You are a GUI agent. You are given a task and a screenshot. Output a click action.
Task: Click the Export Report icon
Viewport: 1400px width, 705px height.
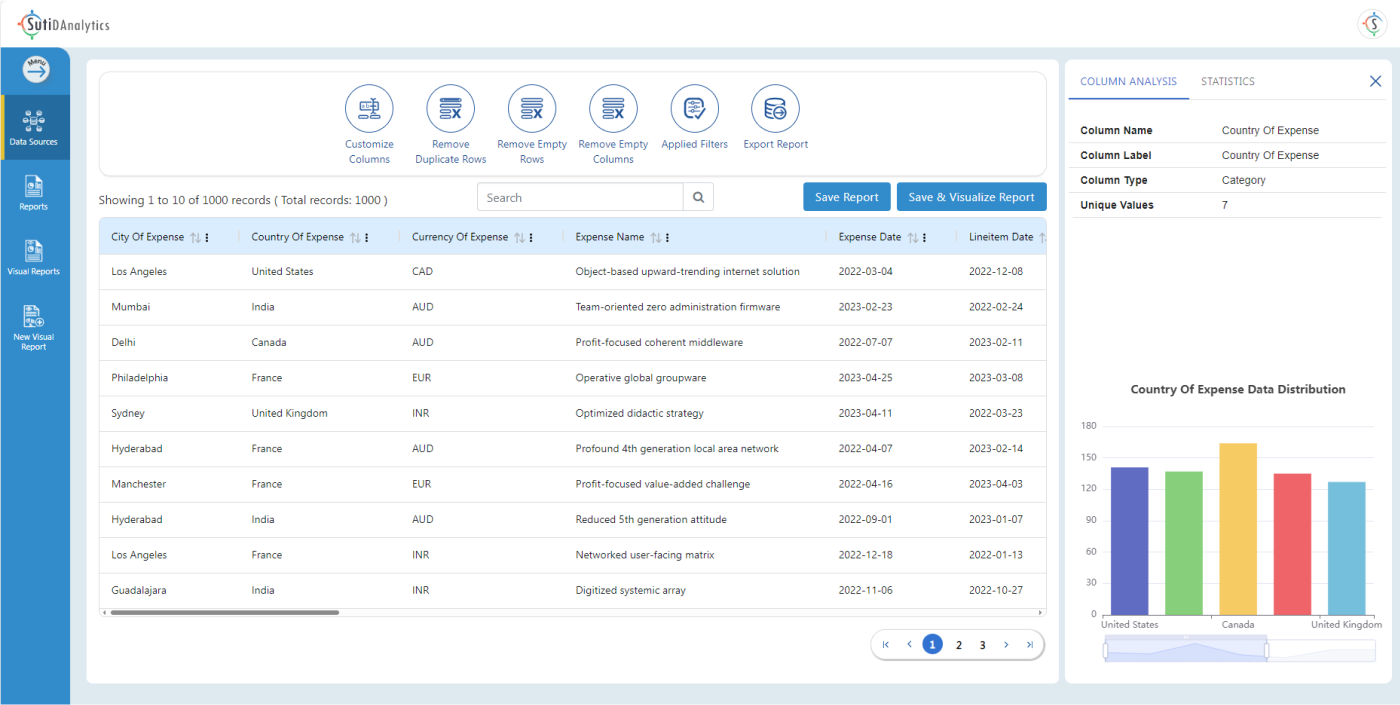775,109
